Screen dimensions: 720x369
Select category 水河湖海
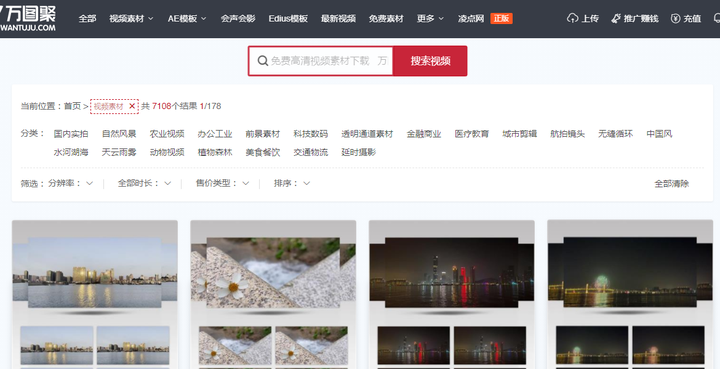71,152
